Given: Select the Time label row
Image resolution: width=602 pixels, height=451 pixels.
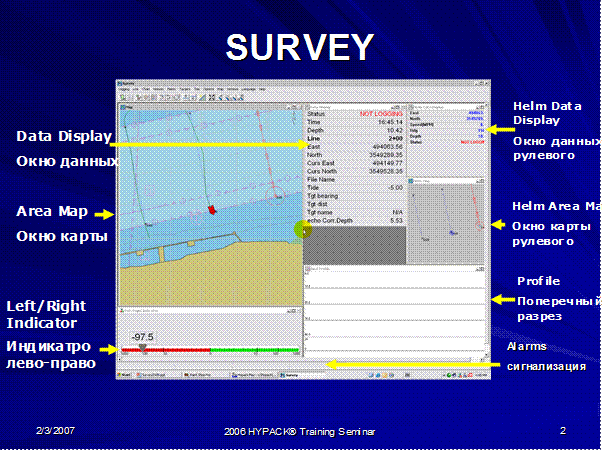Looking at the screenshot, I should (x=314, y=122).
